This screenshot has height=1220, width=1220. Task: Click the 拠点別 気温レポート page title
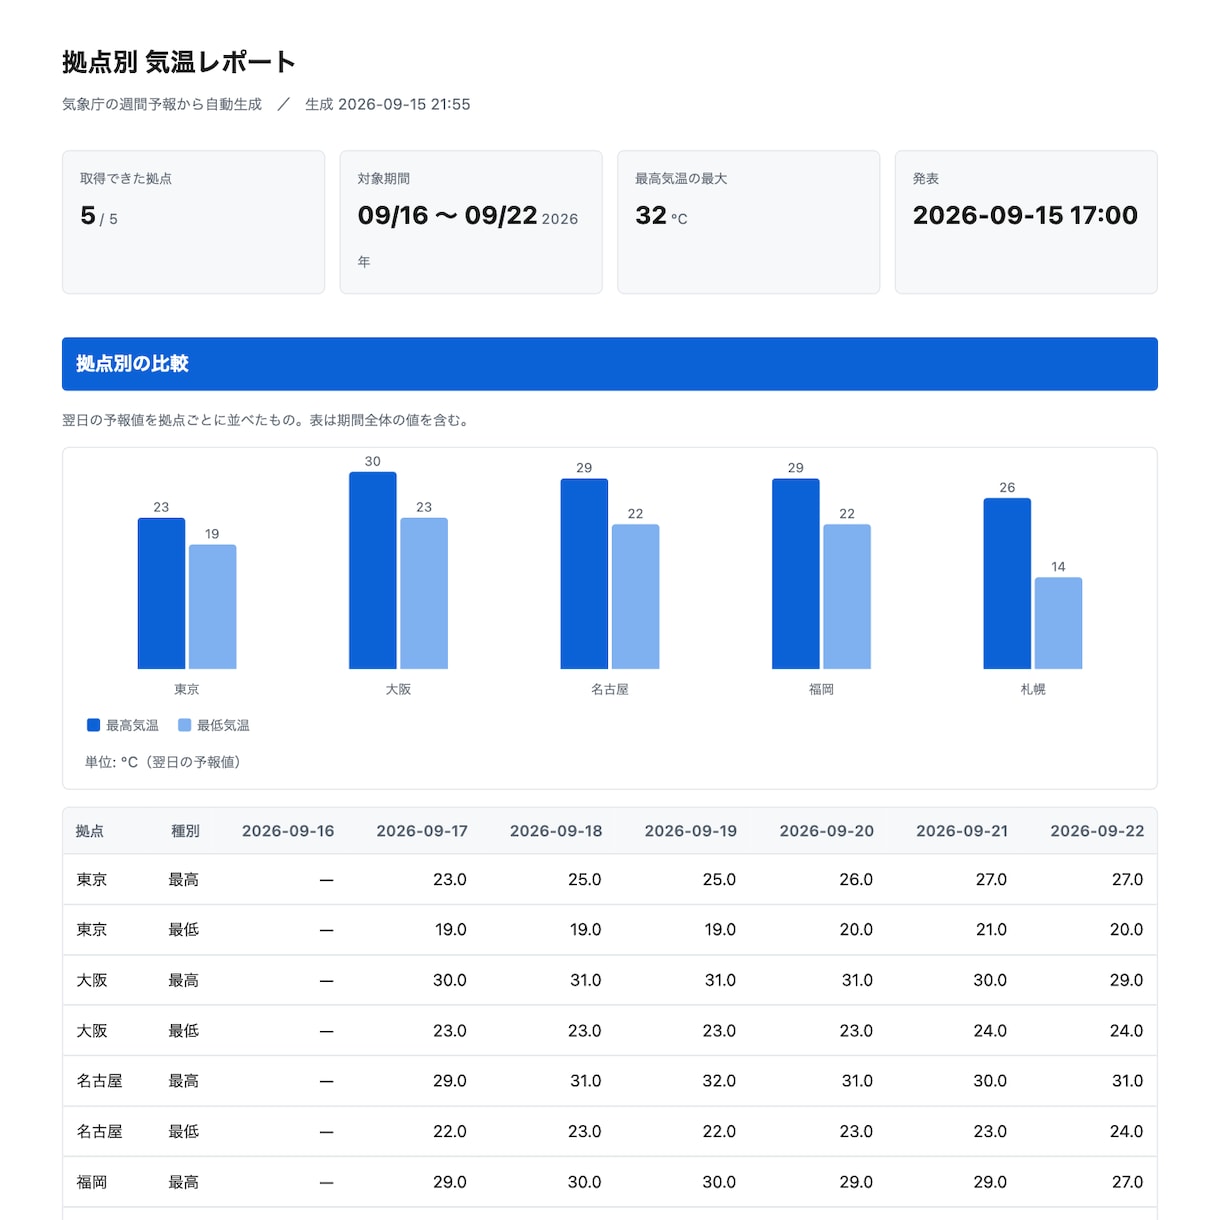pyautogui.click(x=179, y=62)
